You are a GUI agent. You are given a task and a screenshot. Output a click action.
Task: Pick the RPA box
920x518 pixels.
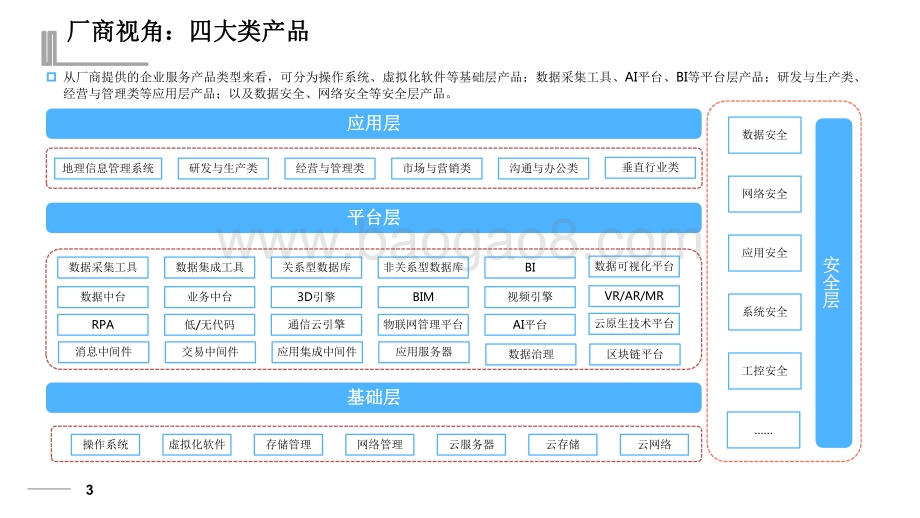[103, 324]
